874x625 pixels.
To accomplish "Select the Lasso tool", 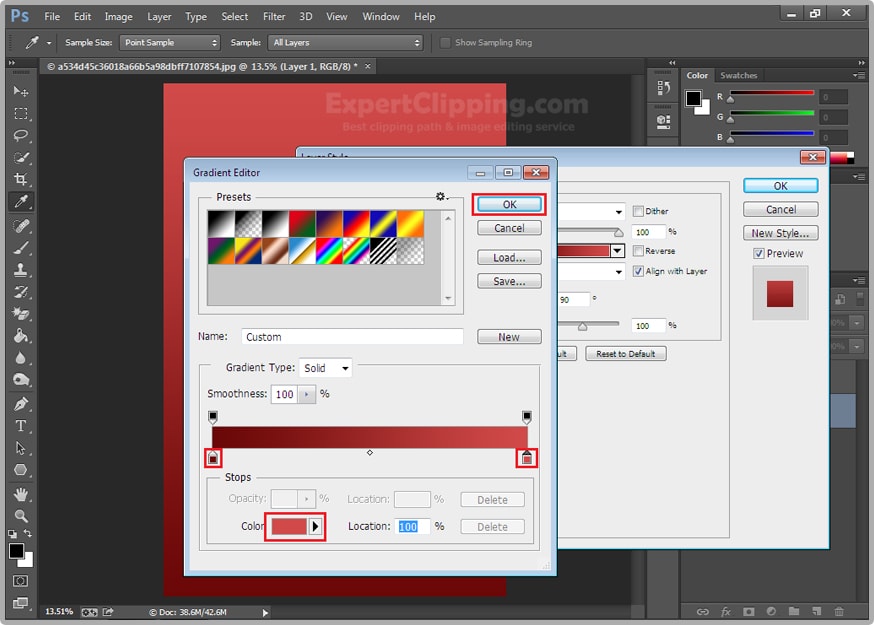I will [x=20, y=135].
